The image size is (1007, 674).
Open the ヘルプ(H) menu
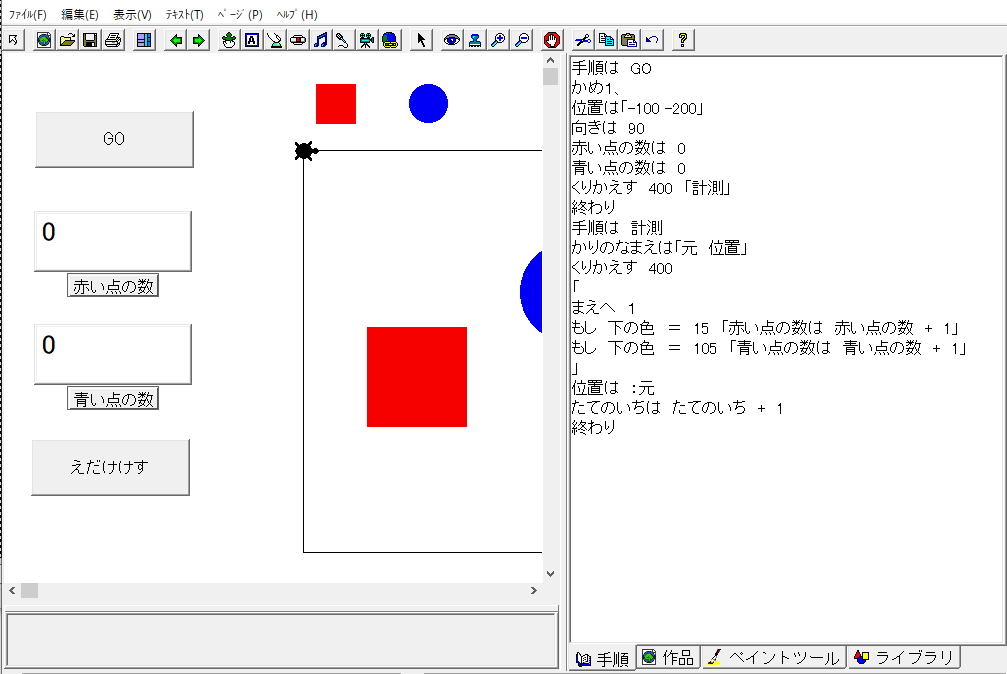pos(297,14)
